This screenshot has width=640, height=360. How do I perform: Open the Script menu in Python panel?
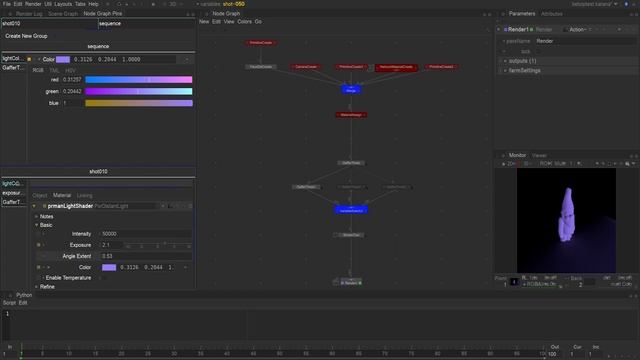click(x=9, y=303)
